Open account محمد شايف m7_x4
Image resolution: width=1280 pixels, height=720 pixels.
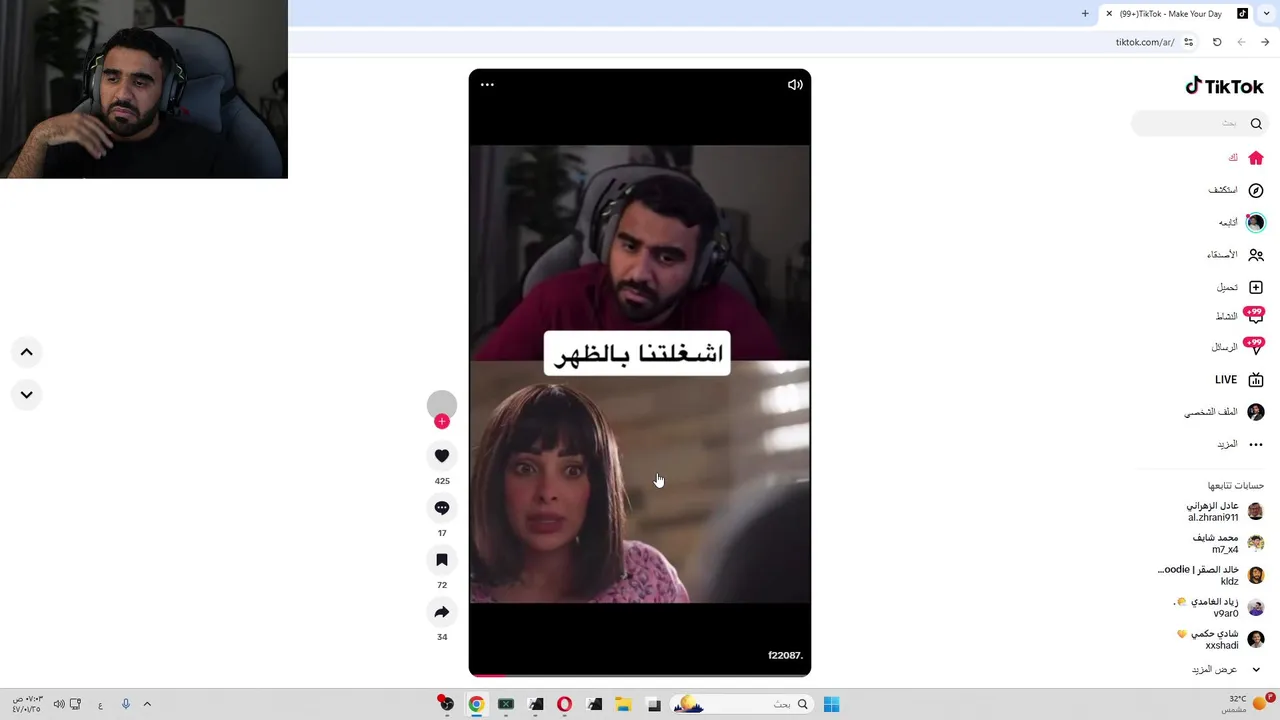tap(1228, 543)
